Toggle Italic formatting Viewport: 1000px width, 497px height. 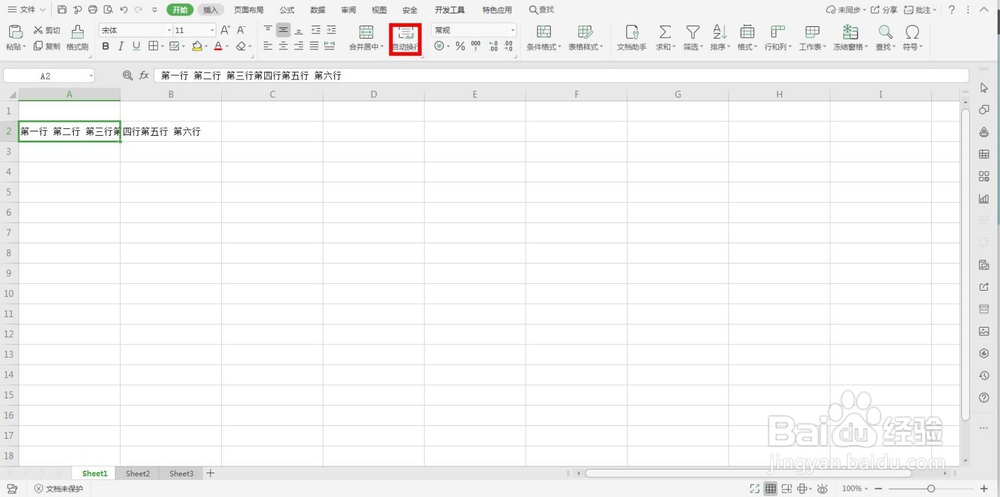[121, 46]
